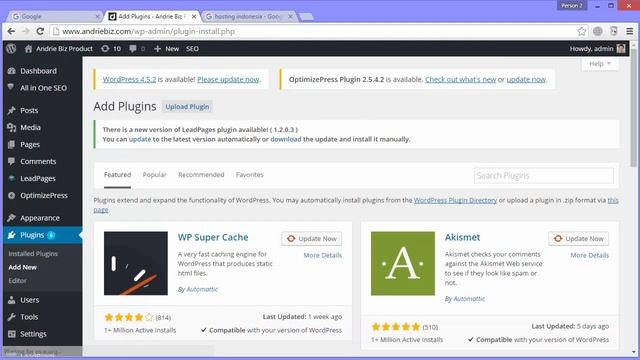This screenshot has width=640, height=360.
Task: Click the WordPress Plugin Directory link
Action: 456,200
